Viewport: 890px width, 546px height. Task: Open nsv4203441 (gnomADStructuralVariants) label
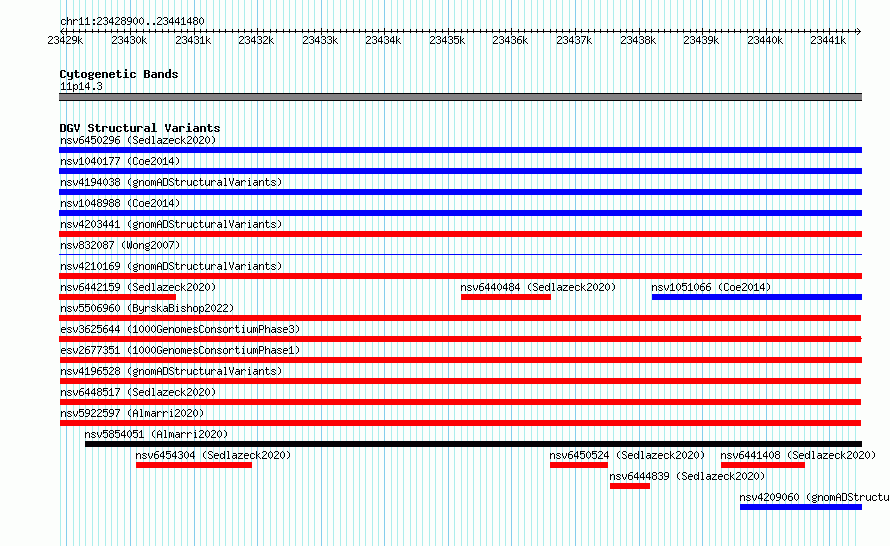[x=171, y=224]
